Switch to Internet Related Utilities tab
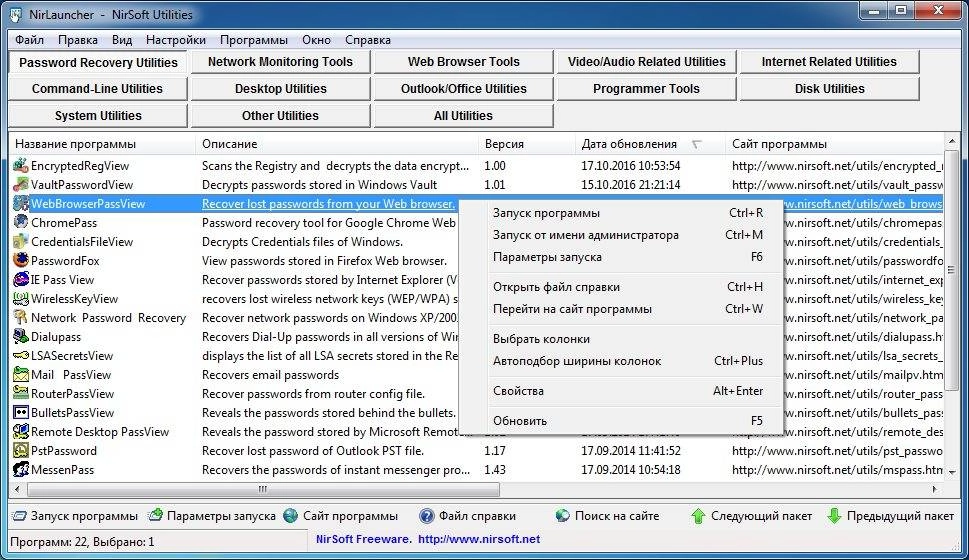This screenshot has height=560, width=969. 829,62
